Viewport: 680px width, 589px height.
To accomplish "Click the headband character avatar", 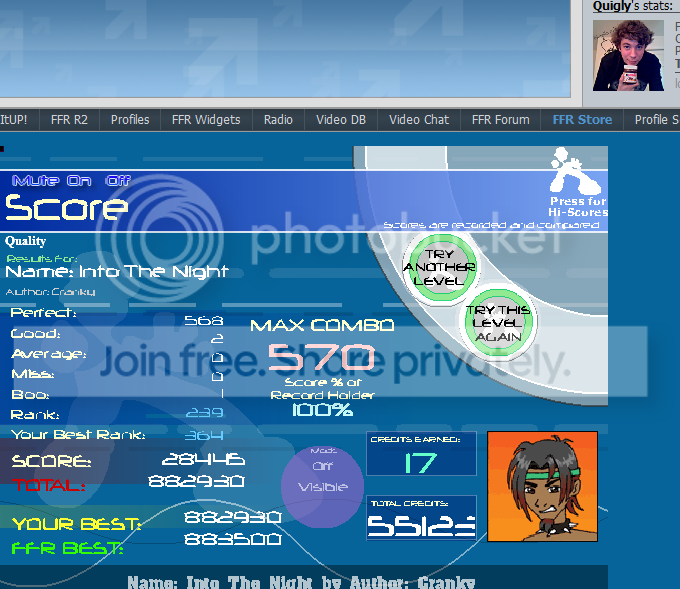I will 541,486.
